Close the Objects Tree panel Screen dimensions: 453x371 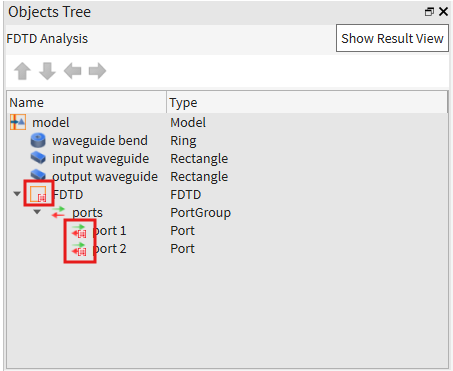(x=443, y=12)
